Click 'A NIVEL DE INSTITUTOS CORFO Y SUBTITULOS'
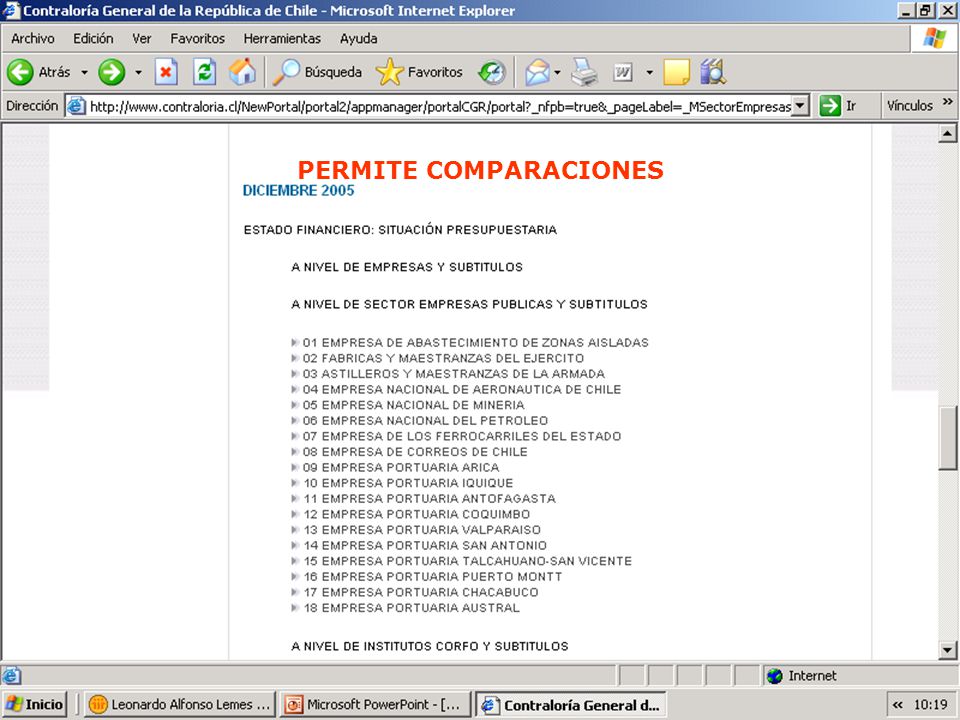 (x=430, y=647)
